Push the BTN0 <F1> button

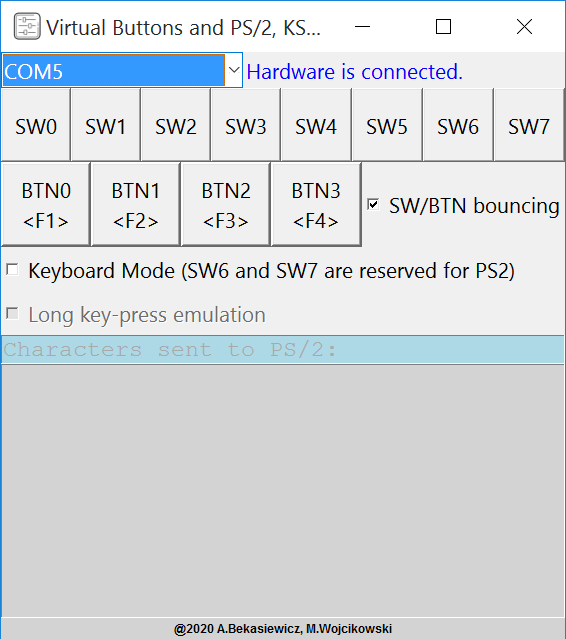click(46, 205)
